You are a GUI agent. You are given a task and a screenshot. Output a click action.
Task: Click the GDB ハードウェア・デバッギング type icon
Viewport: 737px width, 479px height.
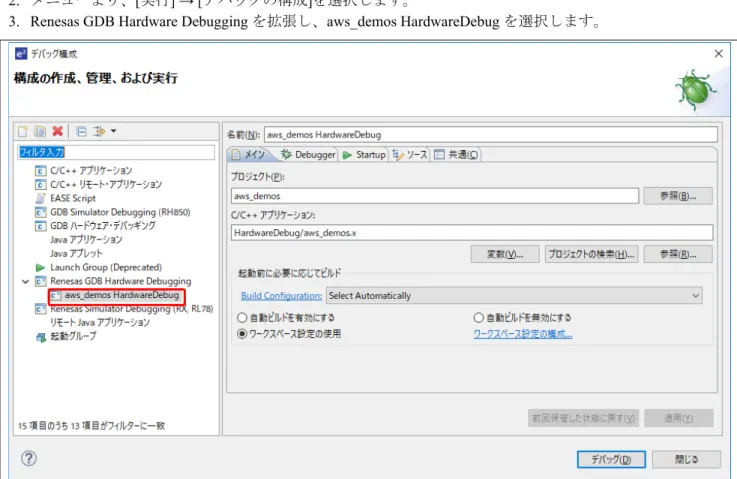(40, 226)
